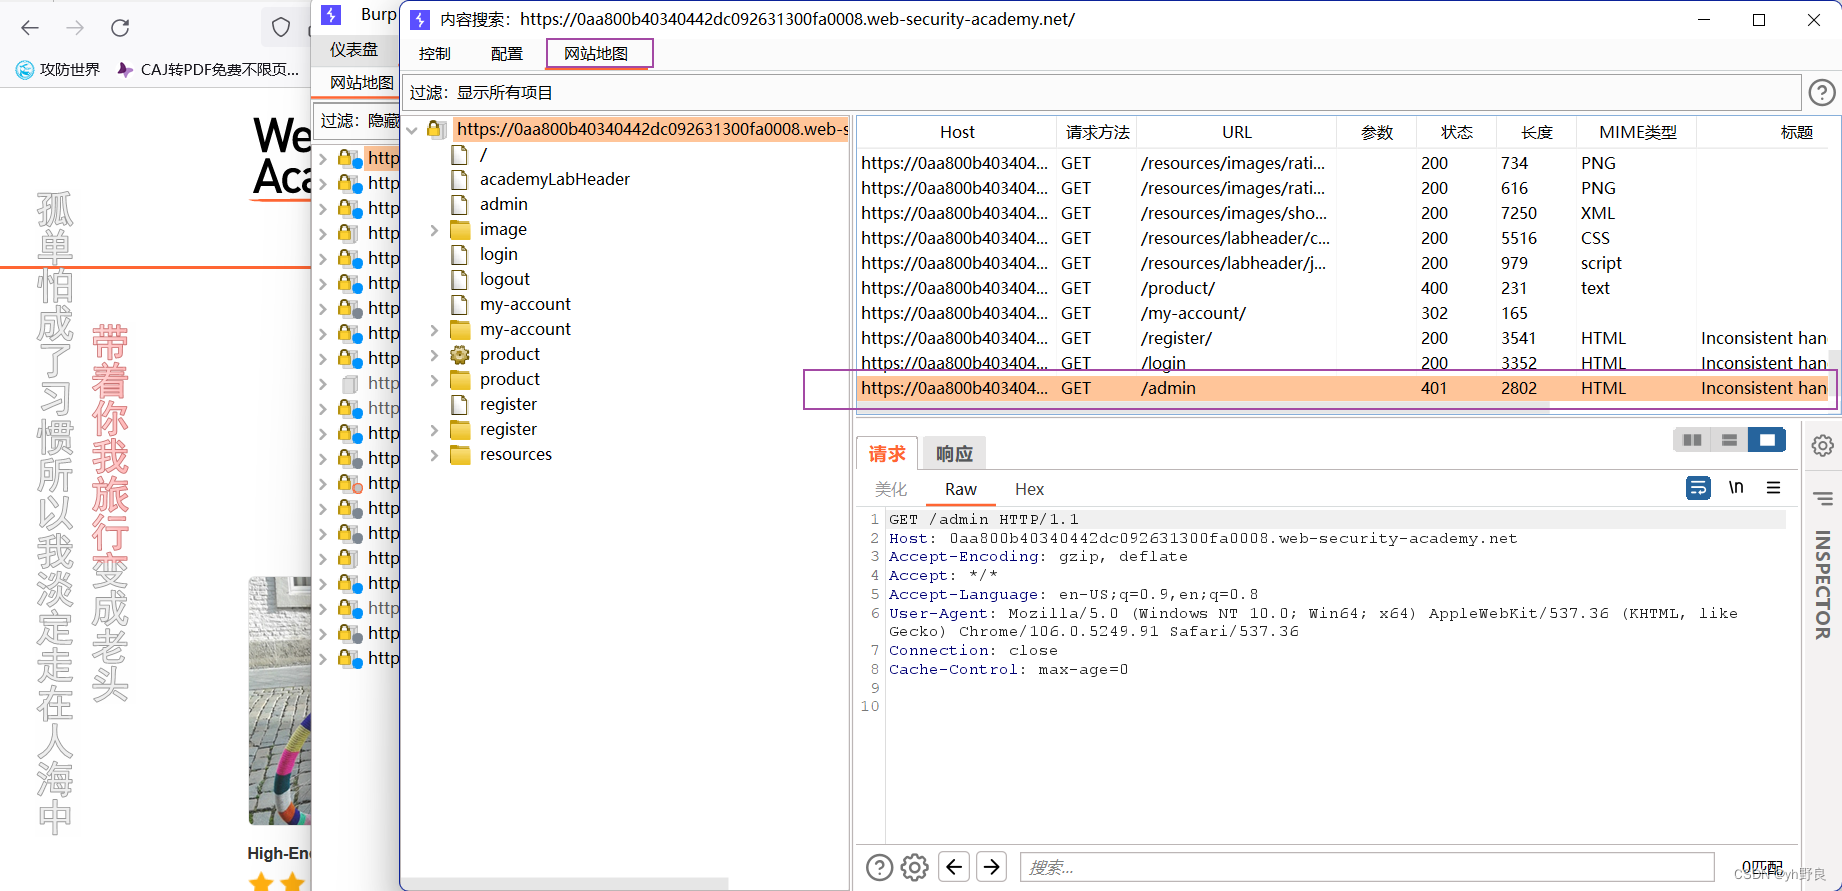
Task: Select the /register/ row in the table
Action: pos(1344,338)
